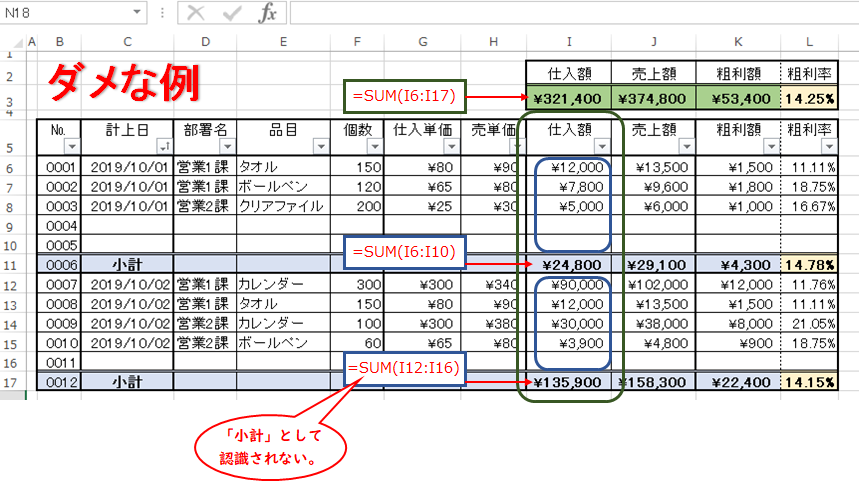Click the Cancel X icon in formula bar
This screenshot has width=859, height=481.
point(196,13)
